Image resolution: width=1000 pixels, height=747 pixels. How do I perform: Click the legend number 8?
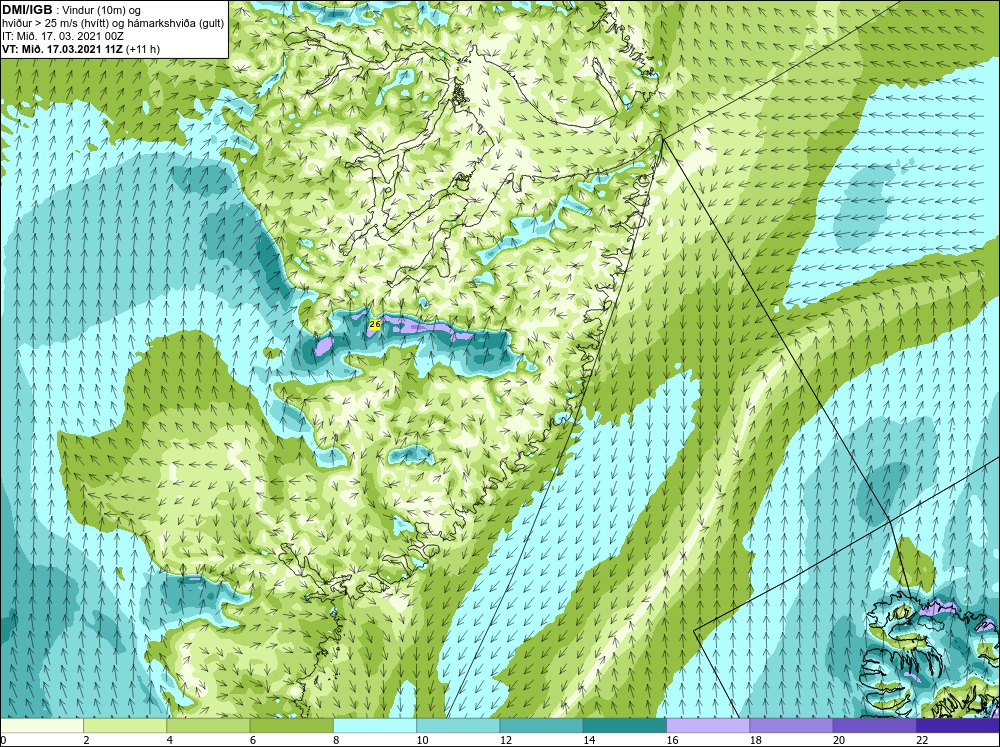[x=336, y=740]
